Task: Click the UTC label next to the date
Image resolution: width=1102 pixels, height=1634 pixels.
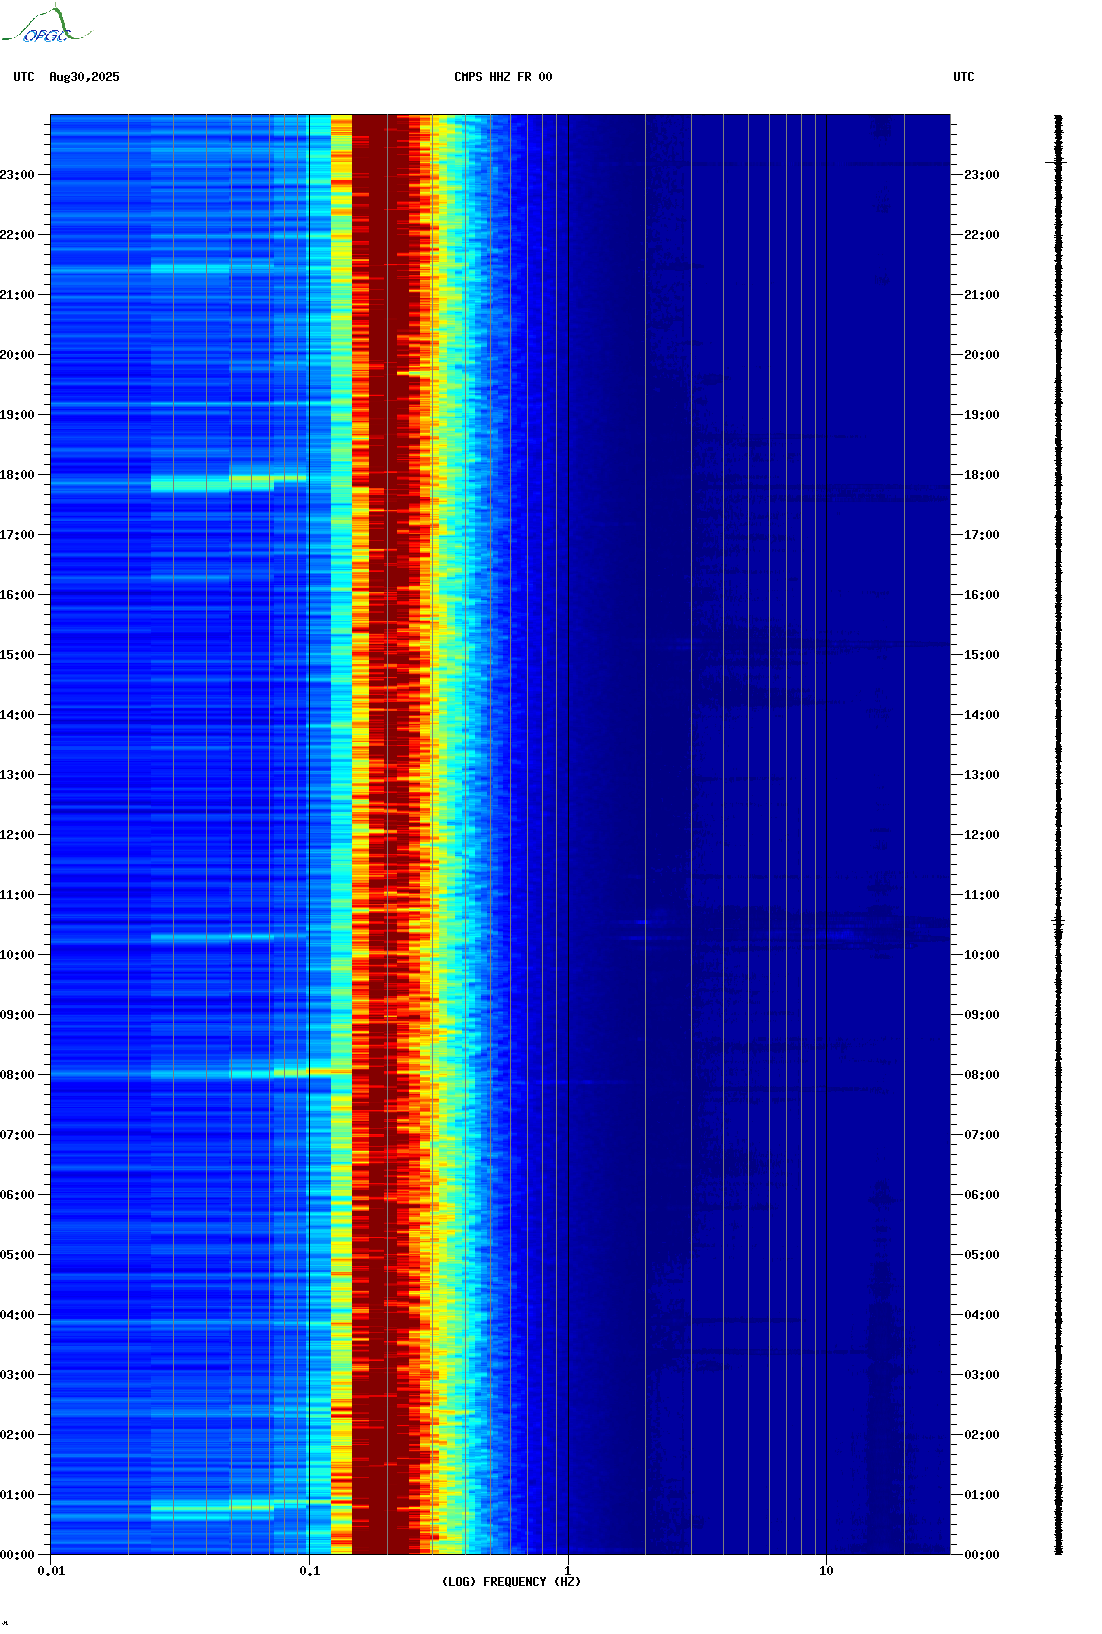Action: (24, 77)
